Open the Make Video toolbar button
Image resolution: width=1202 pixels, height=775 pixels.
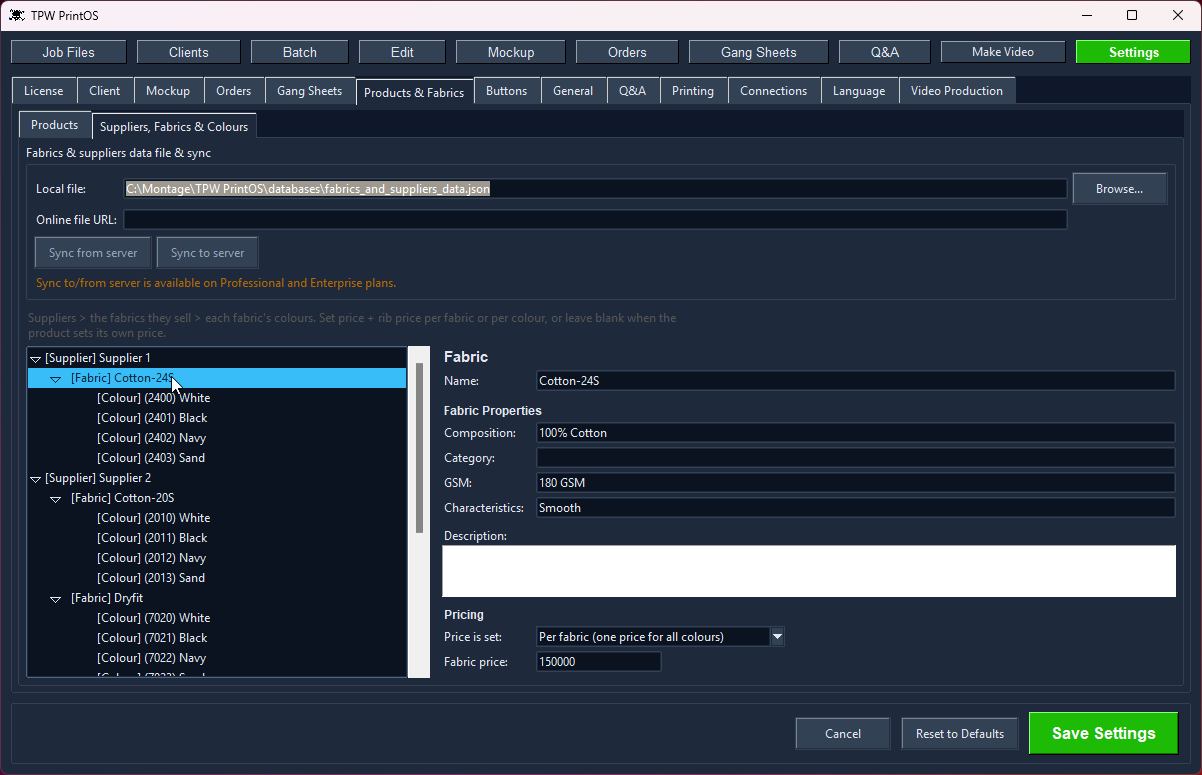[1003, 52]
